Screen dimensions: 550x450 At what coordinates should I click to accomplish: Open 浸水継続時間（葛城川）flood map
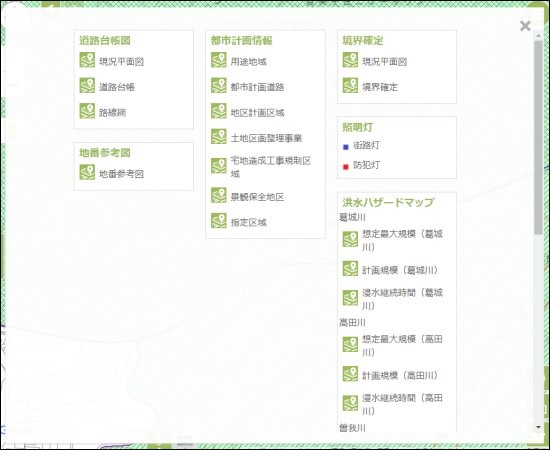402,299
